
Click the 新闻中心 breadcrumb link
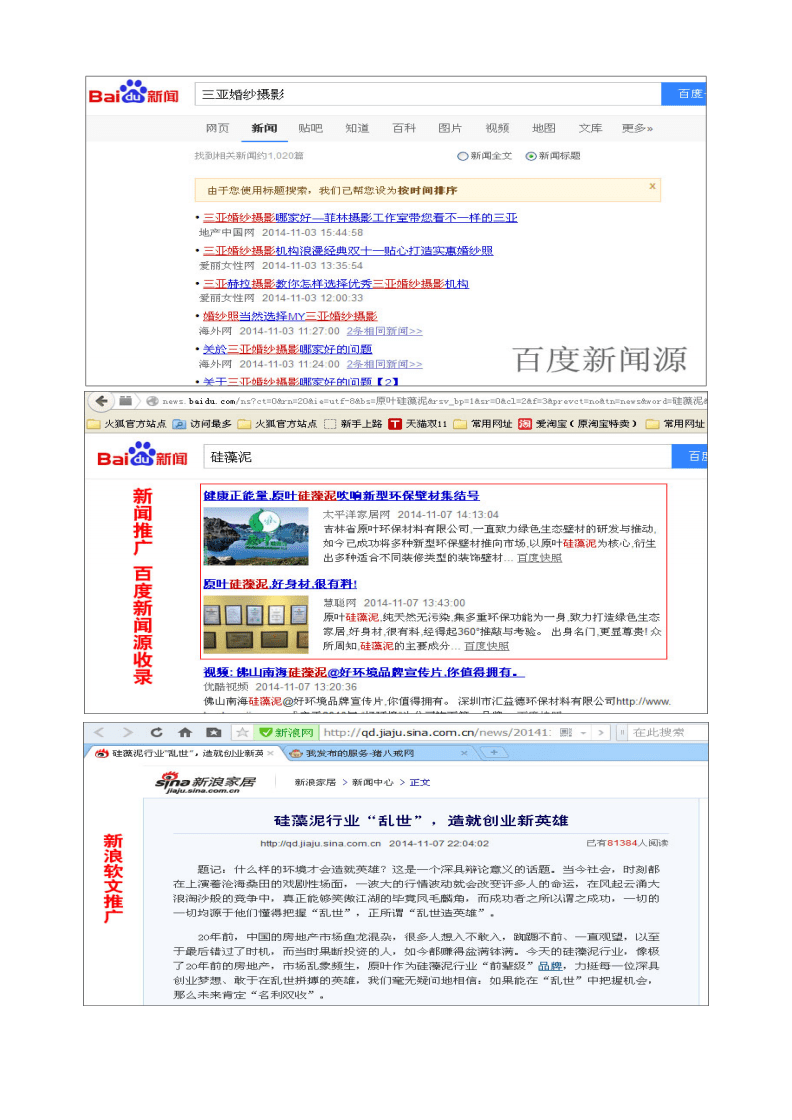pos(372,783)
